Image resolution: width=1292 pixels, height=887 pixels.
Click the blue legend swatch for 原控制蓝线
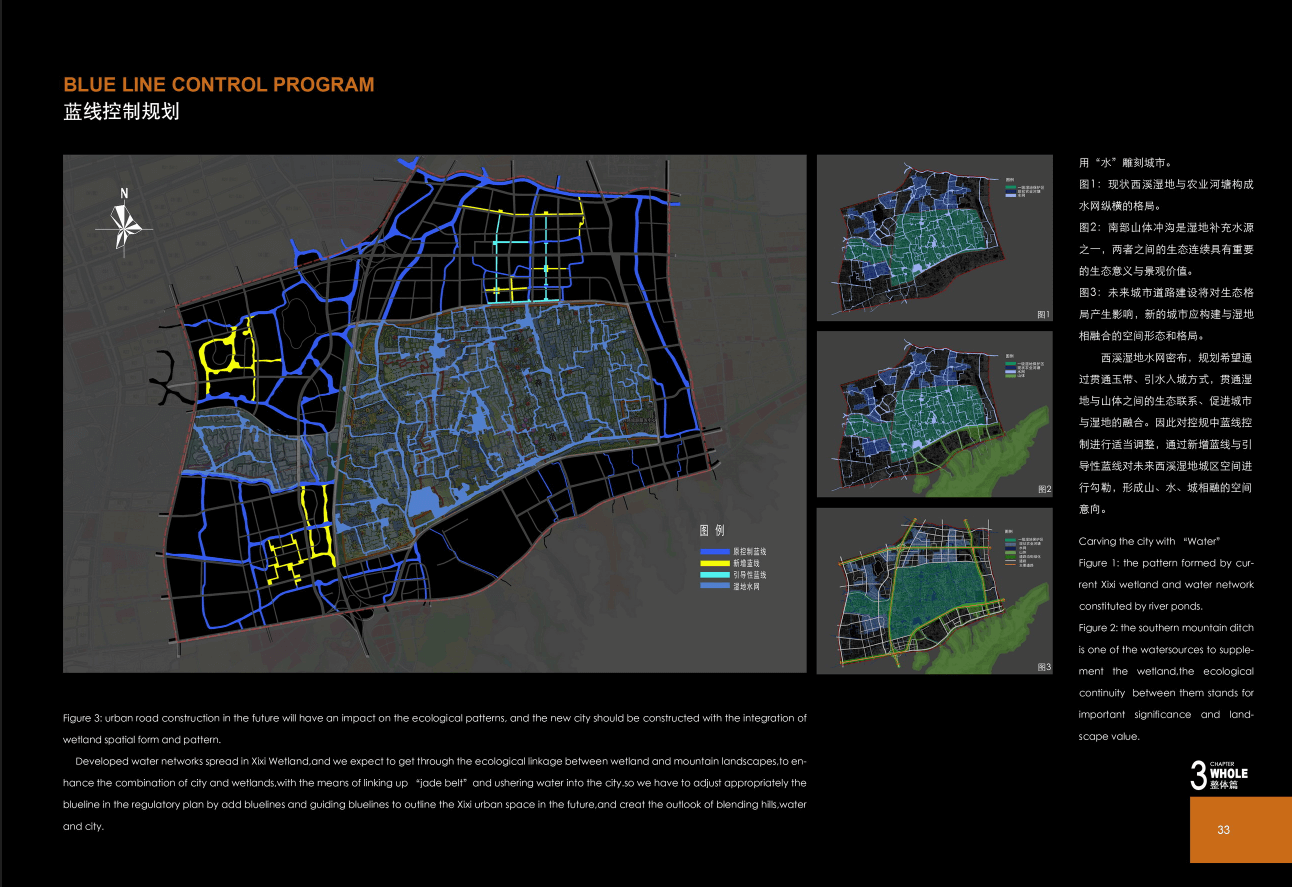714,551
